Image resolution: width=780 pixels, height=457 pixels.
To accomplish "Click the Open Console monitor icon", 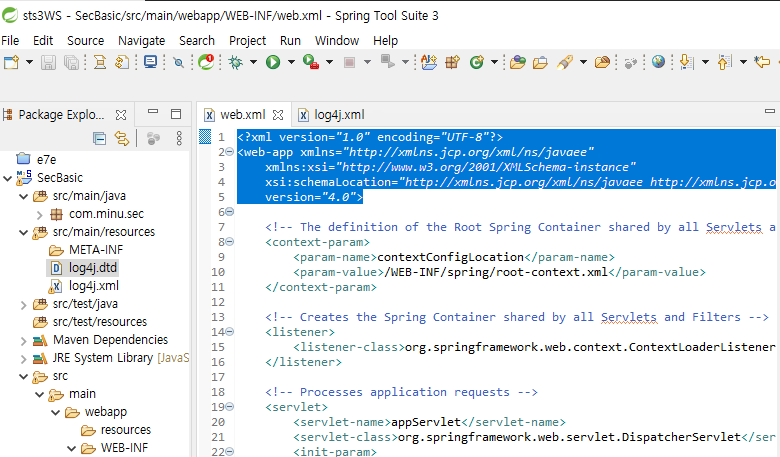I will 150,62.
